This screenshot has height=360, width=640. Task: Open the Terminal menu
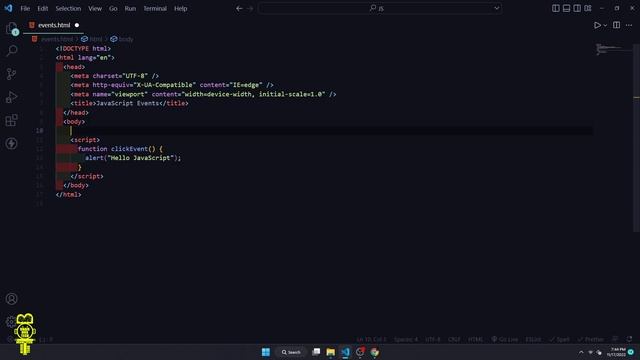(x=155, y=8)
